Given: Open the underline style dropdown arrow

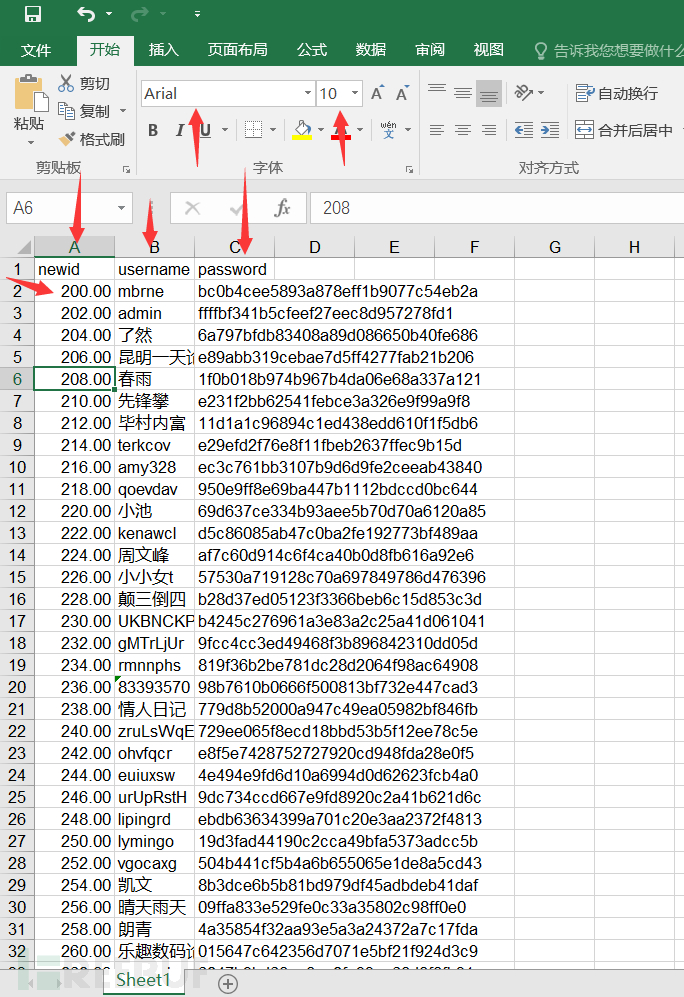Looking at the screenshot, I should tap(225, 130).
